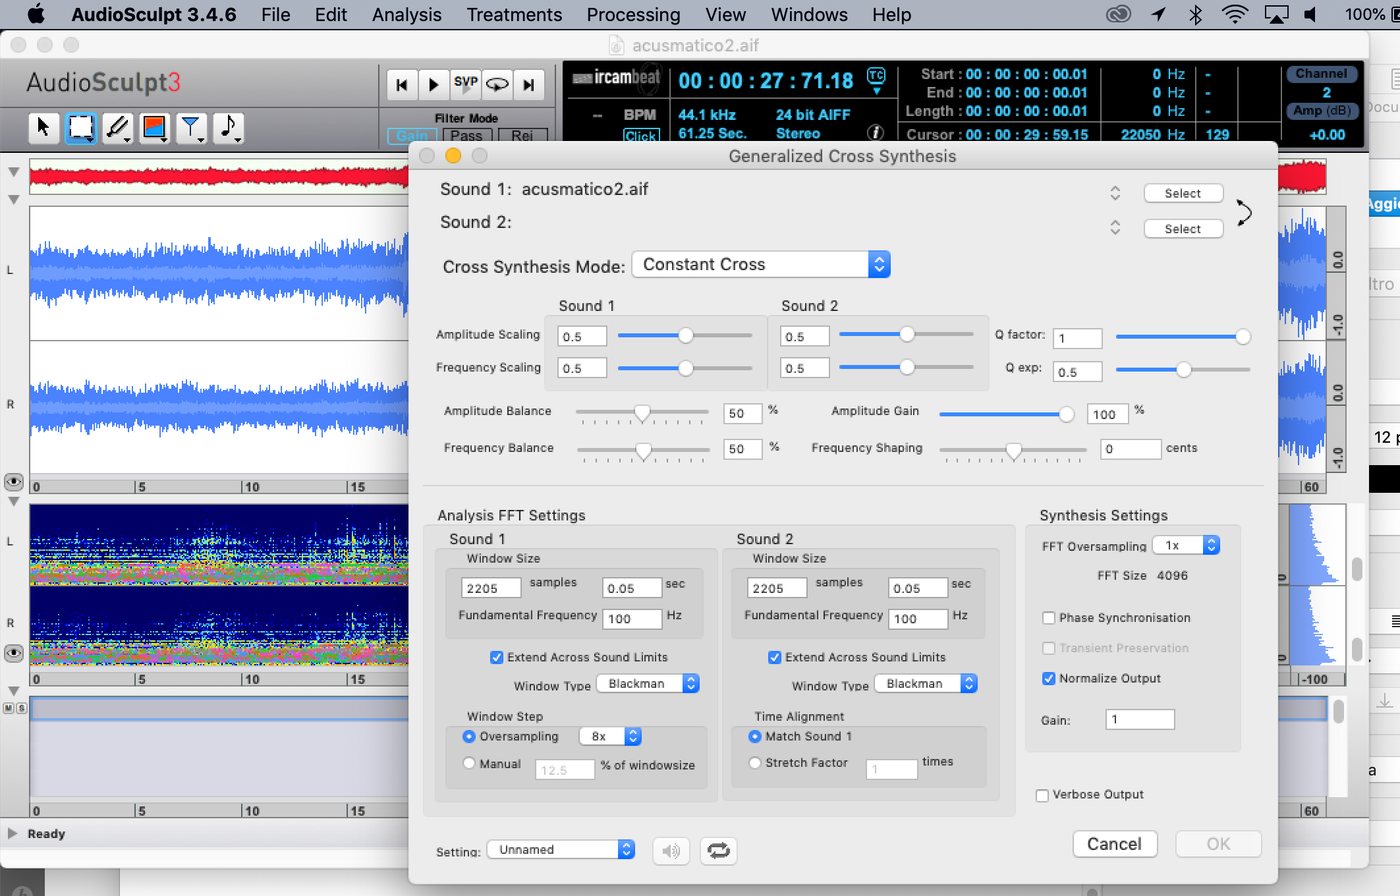Select Manual window step radio button
This screenshot has height=896, width=1400.
click(469, 763)
